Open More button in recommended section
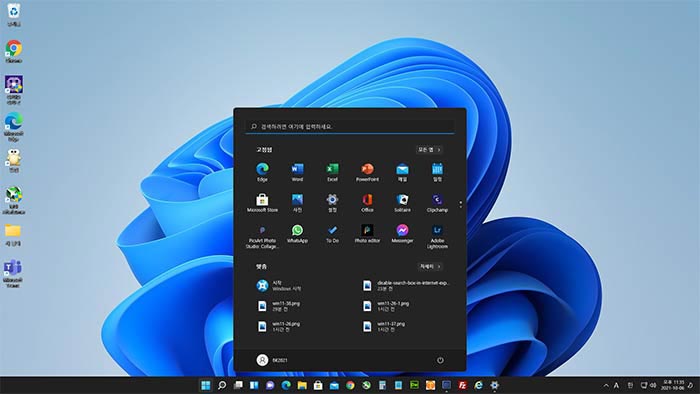Screen dimensions: 700x394 tap(430, 266)
